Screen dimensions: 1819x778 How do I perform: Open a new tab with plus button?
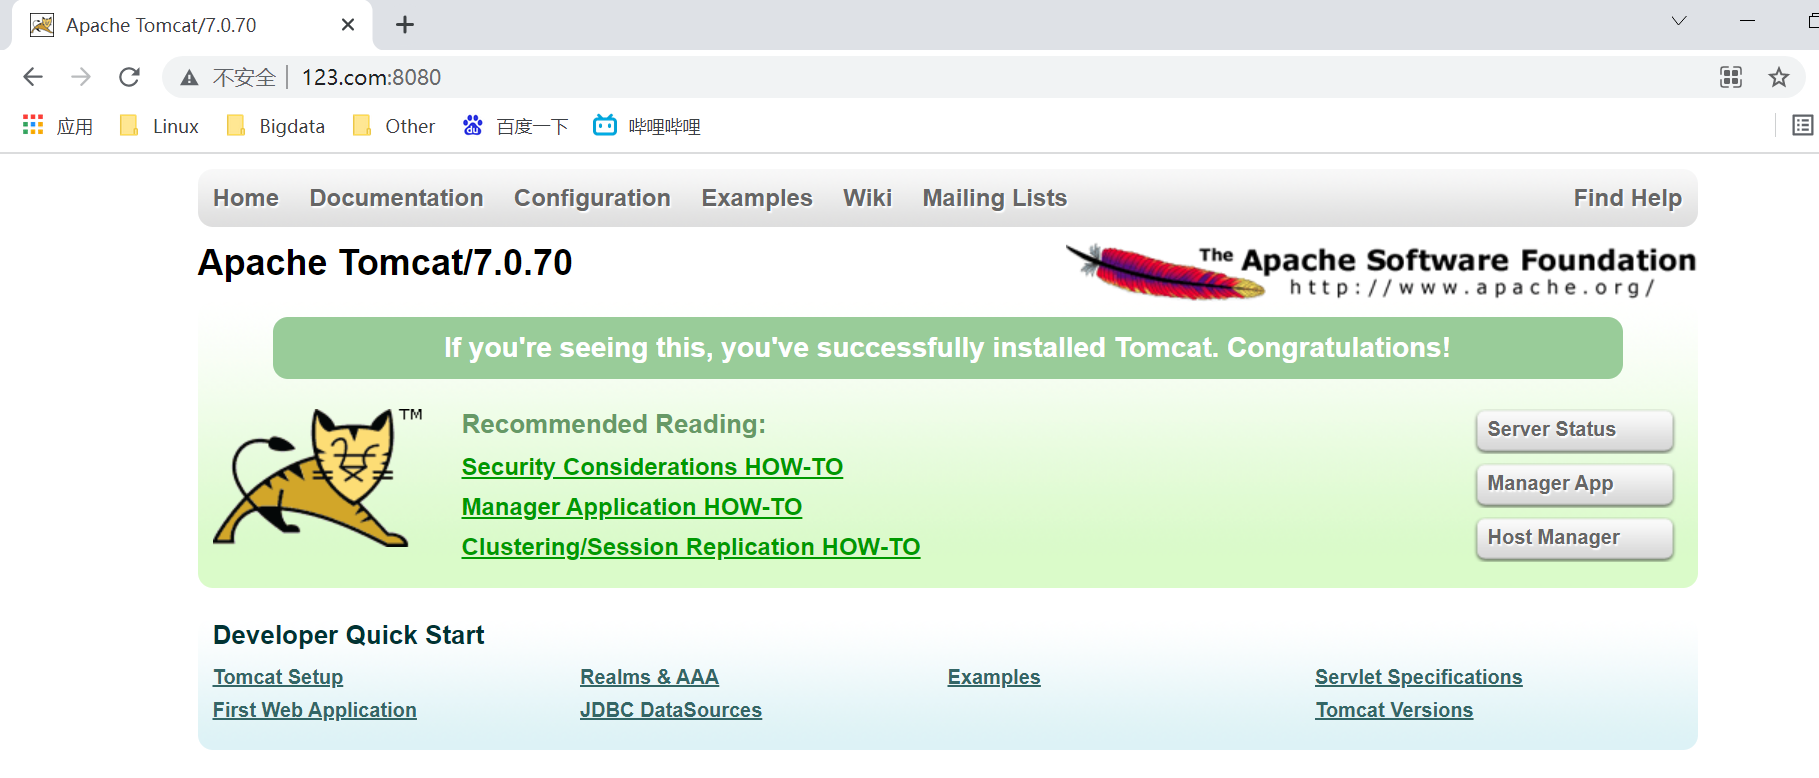coord(405,25)
